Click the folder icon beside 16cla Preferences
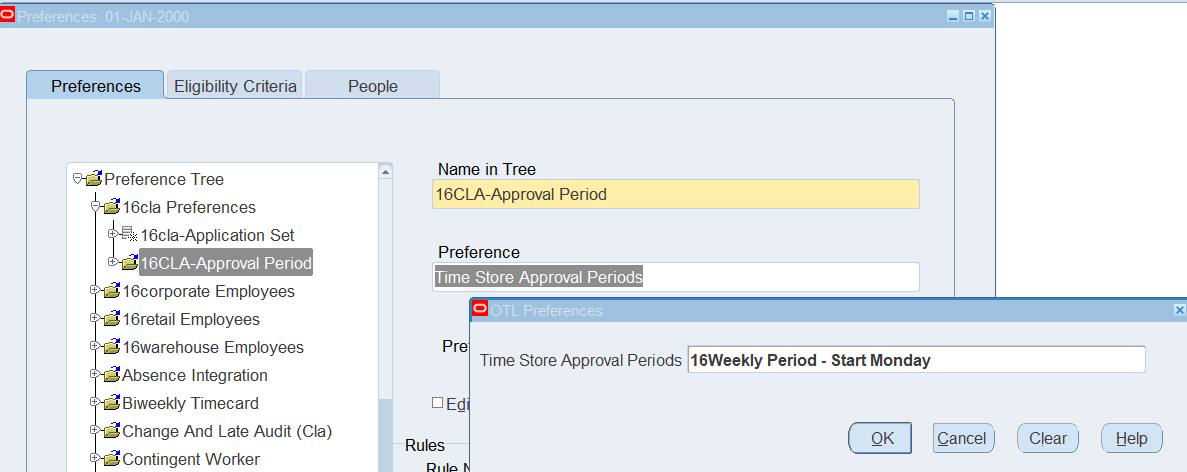 click(x=111, y=208)
